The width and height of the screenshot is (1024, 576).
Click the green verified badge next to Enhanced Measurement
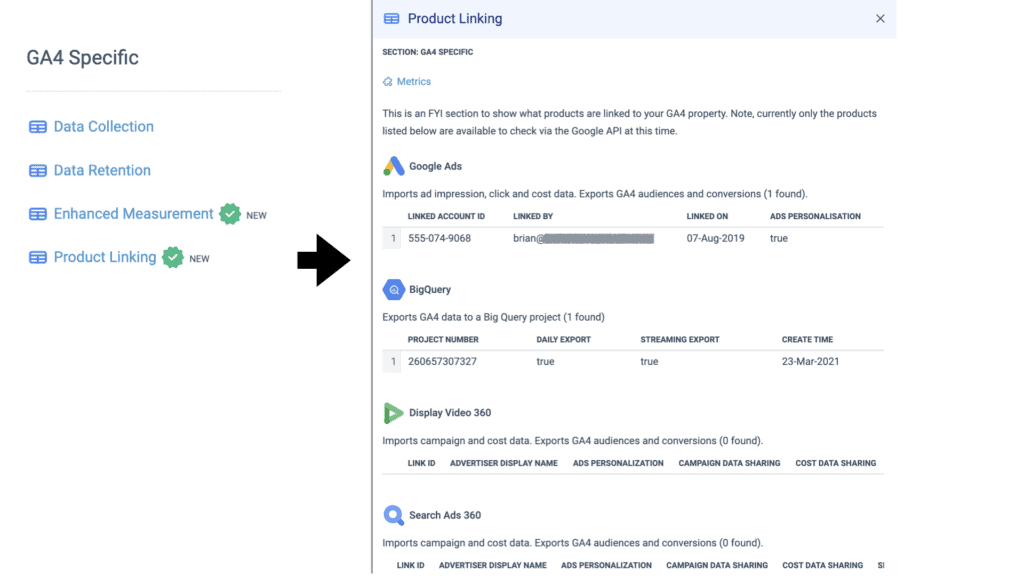tap(230, 214)
